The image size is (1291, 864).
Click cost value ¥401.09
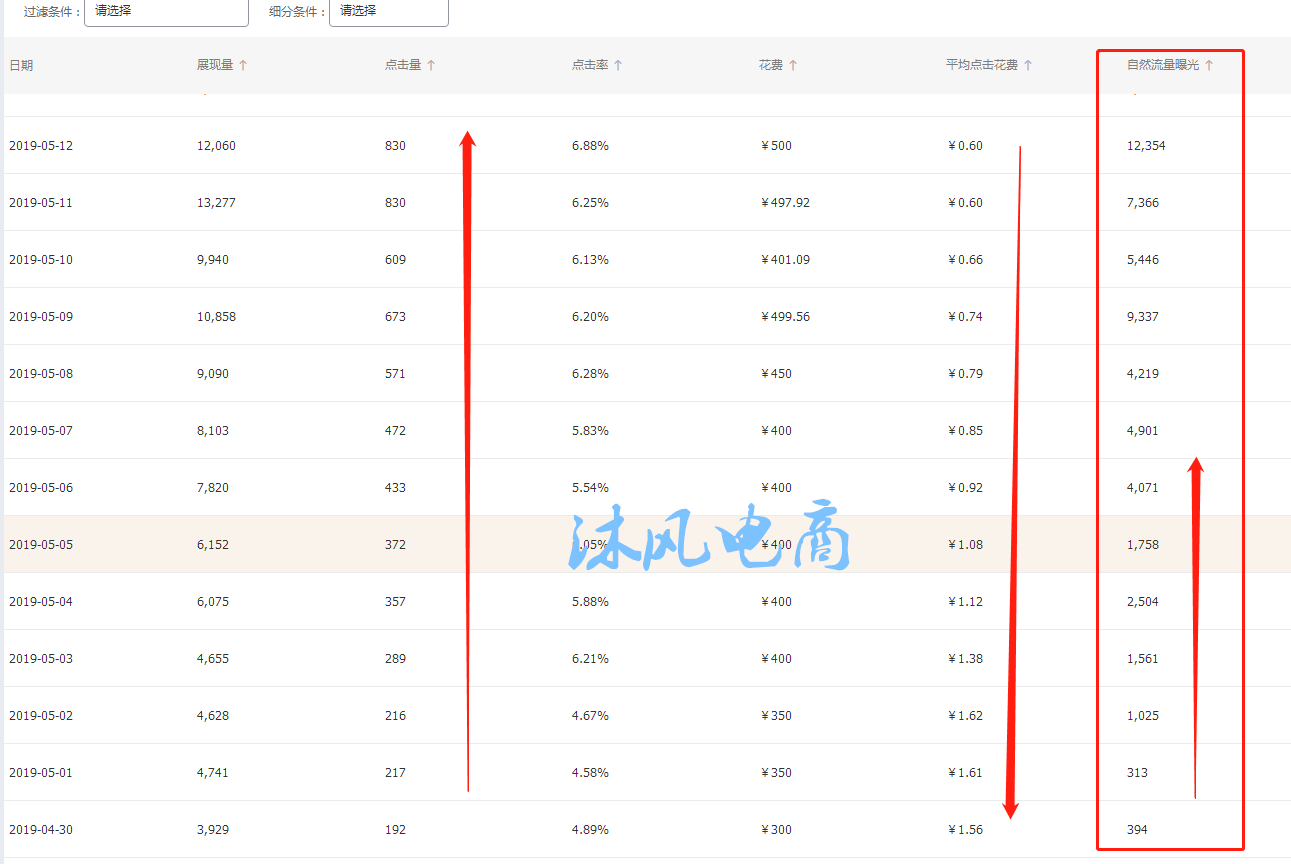(785, 260)
